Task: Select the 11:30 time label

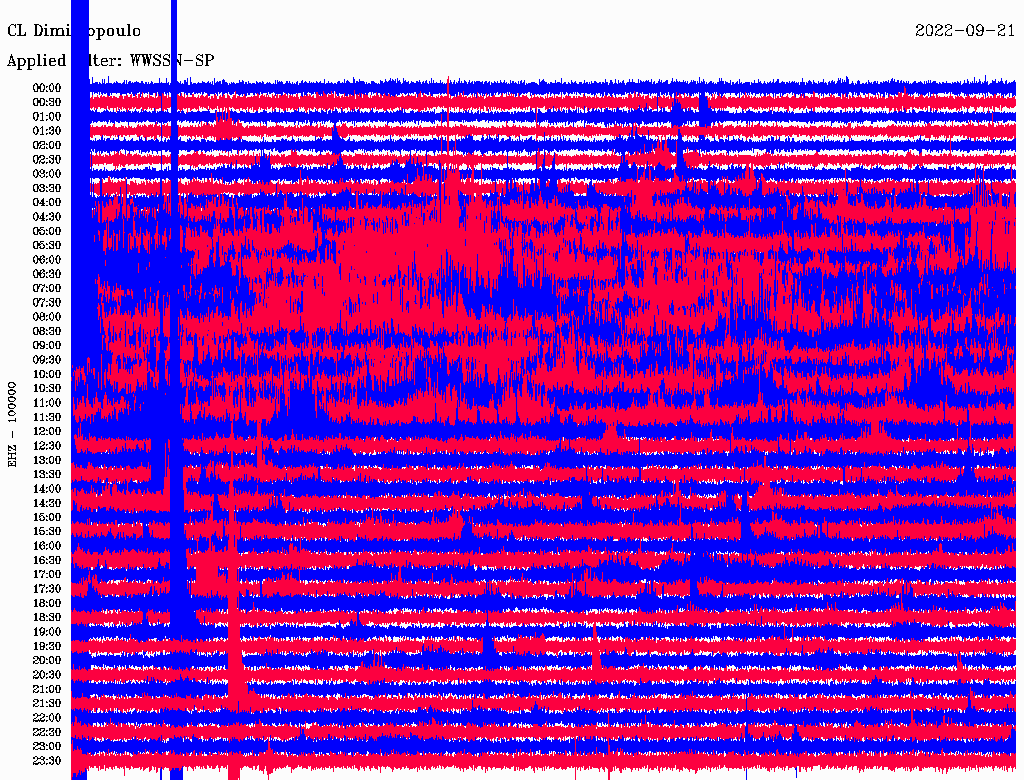Action: coord(47,417)
